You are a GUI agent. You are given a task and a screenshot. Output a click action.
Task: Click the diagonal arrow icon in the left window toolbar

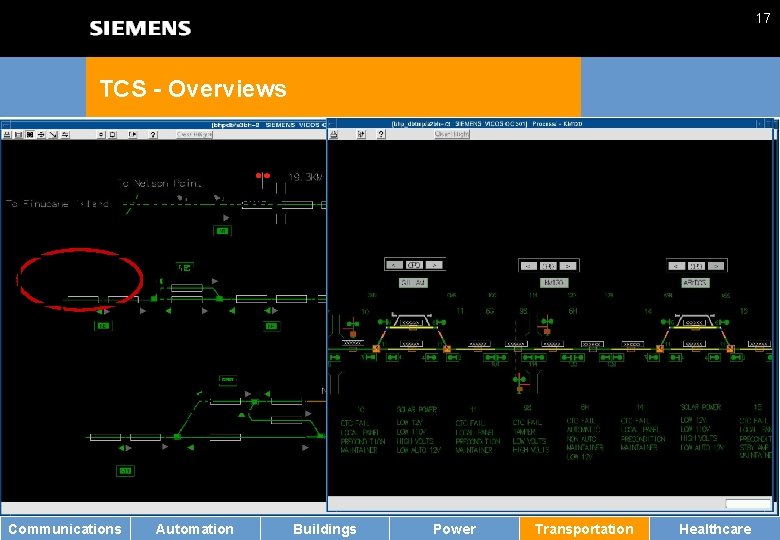coord(53,135)
